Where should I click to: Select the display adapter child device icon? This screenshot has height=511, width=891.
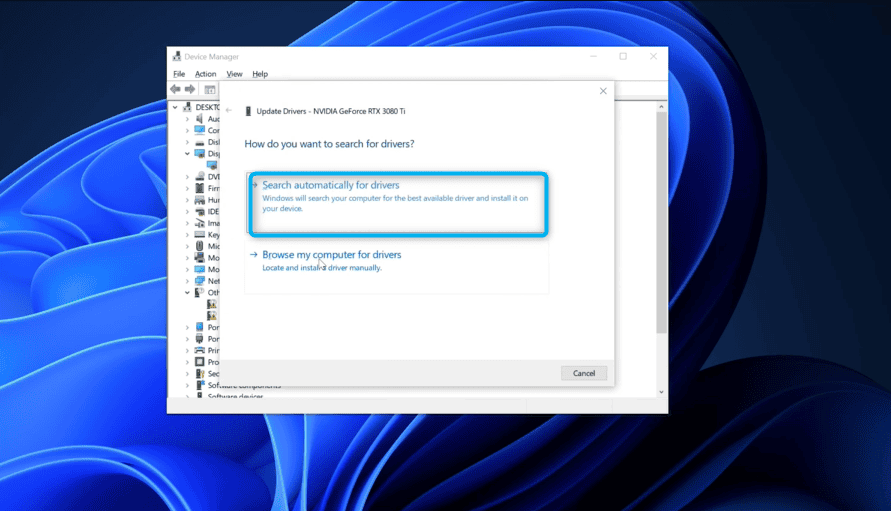212,165
